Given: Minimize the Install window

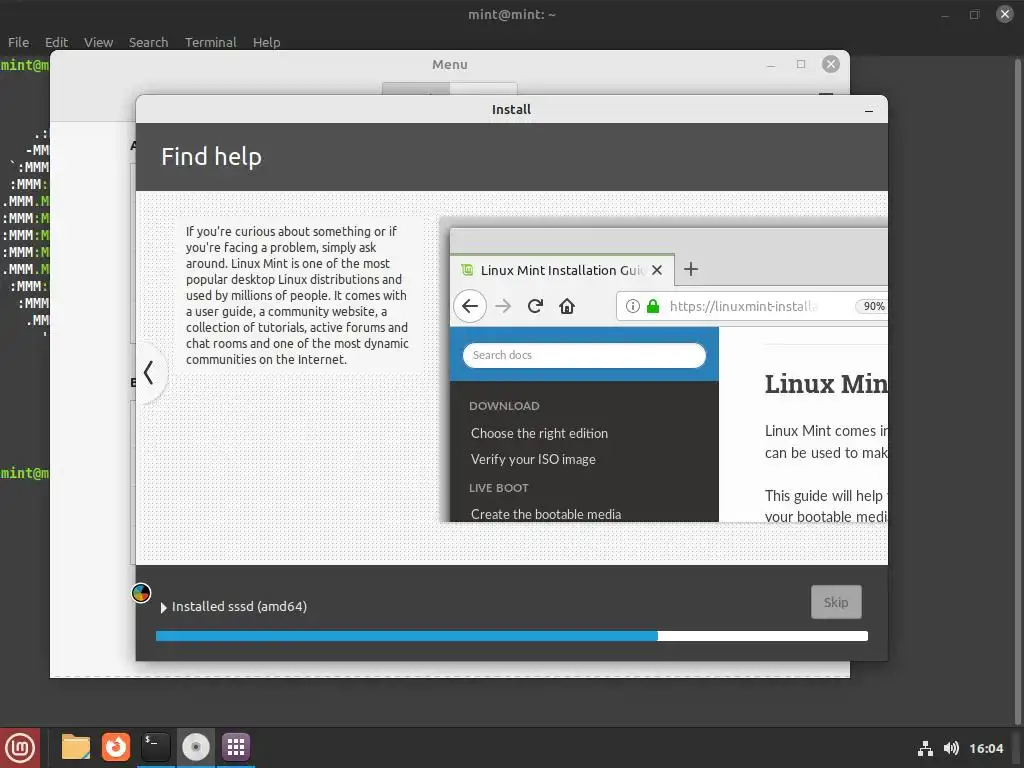Looking at the screenshot, I should coord(869,110).
